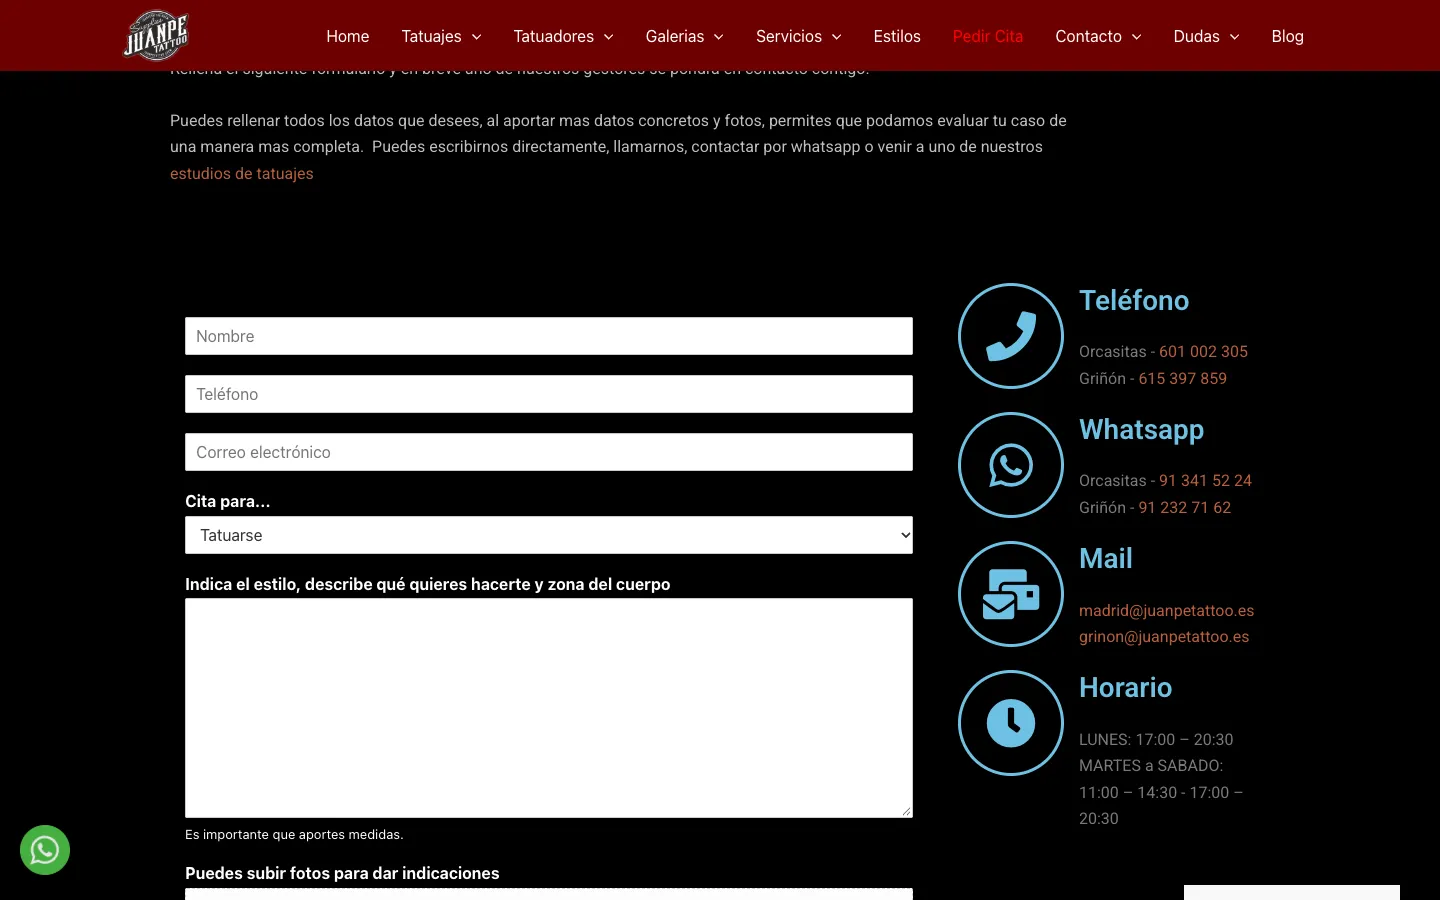Expand the Servicios submenu arrow
This screenshot has width=1440, height=900.
[837, 37]
